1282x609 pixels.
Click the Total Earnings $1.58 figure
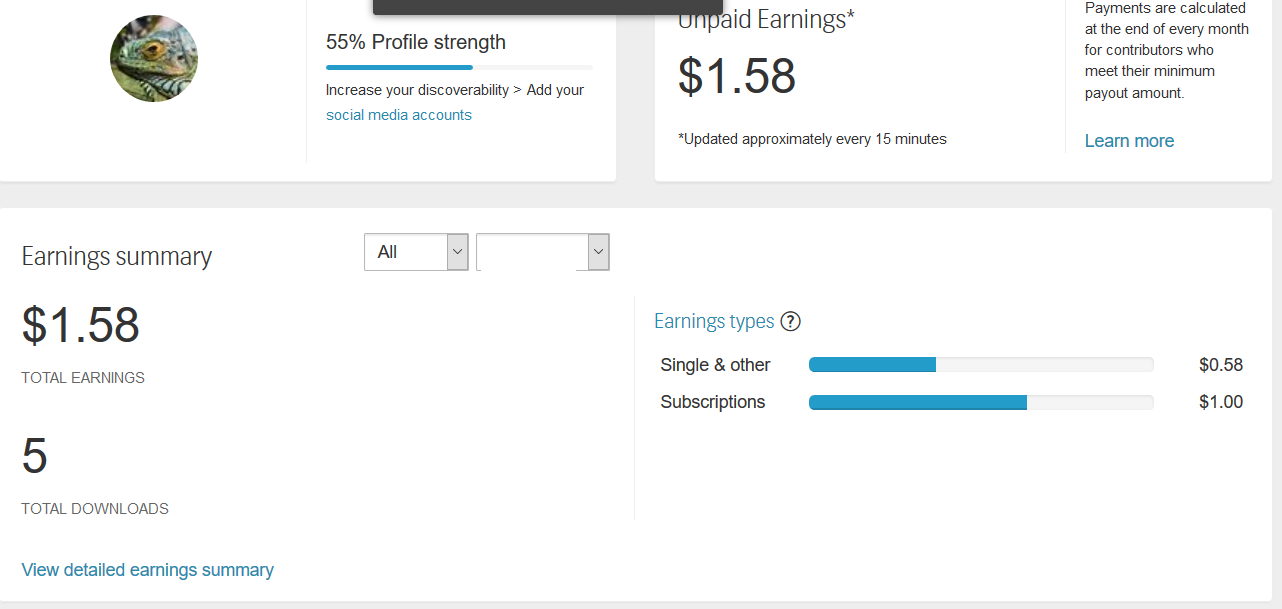tap(81, 325)
